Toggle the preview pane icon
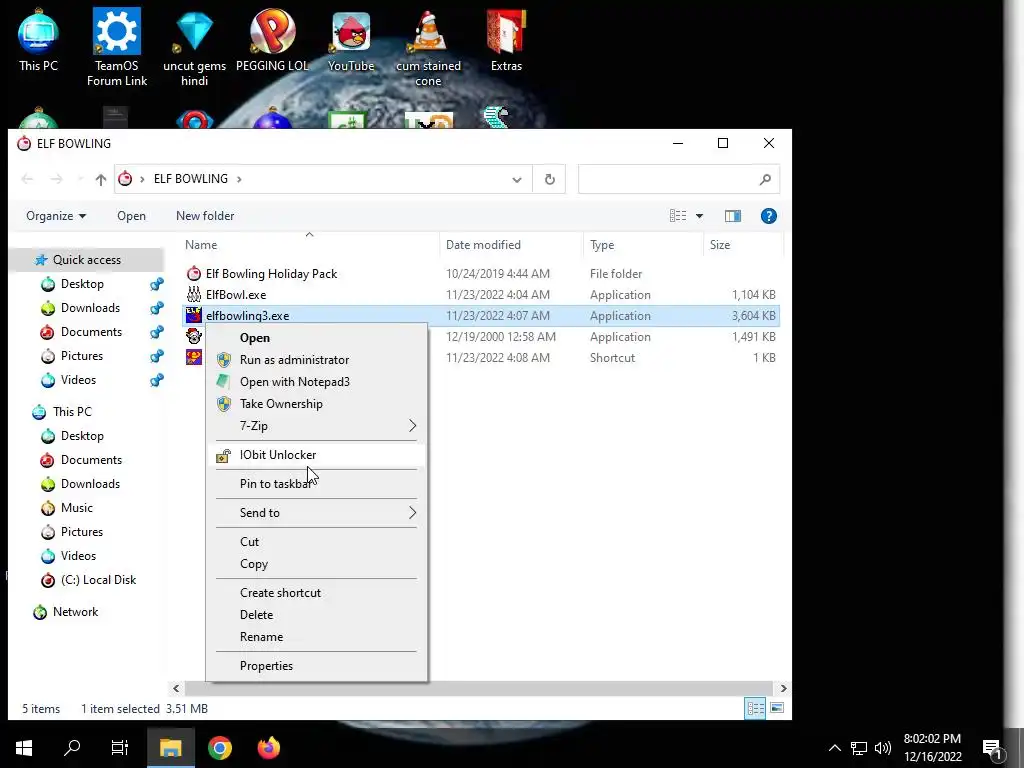This screenshot has height=768, width=1024. 733,216
